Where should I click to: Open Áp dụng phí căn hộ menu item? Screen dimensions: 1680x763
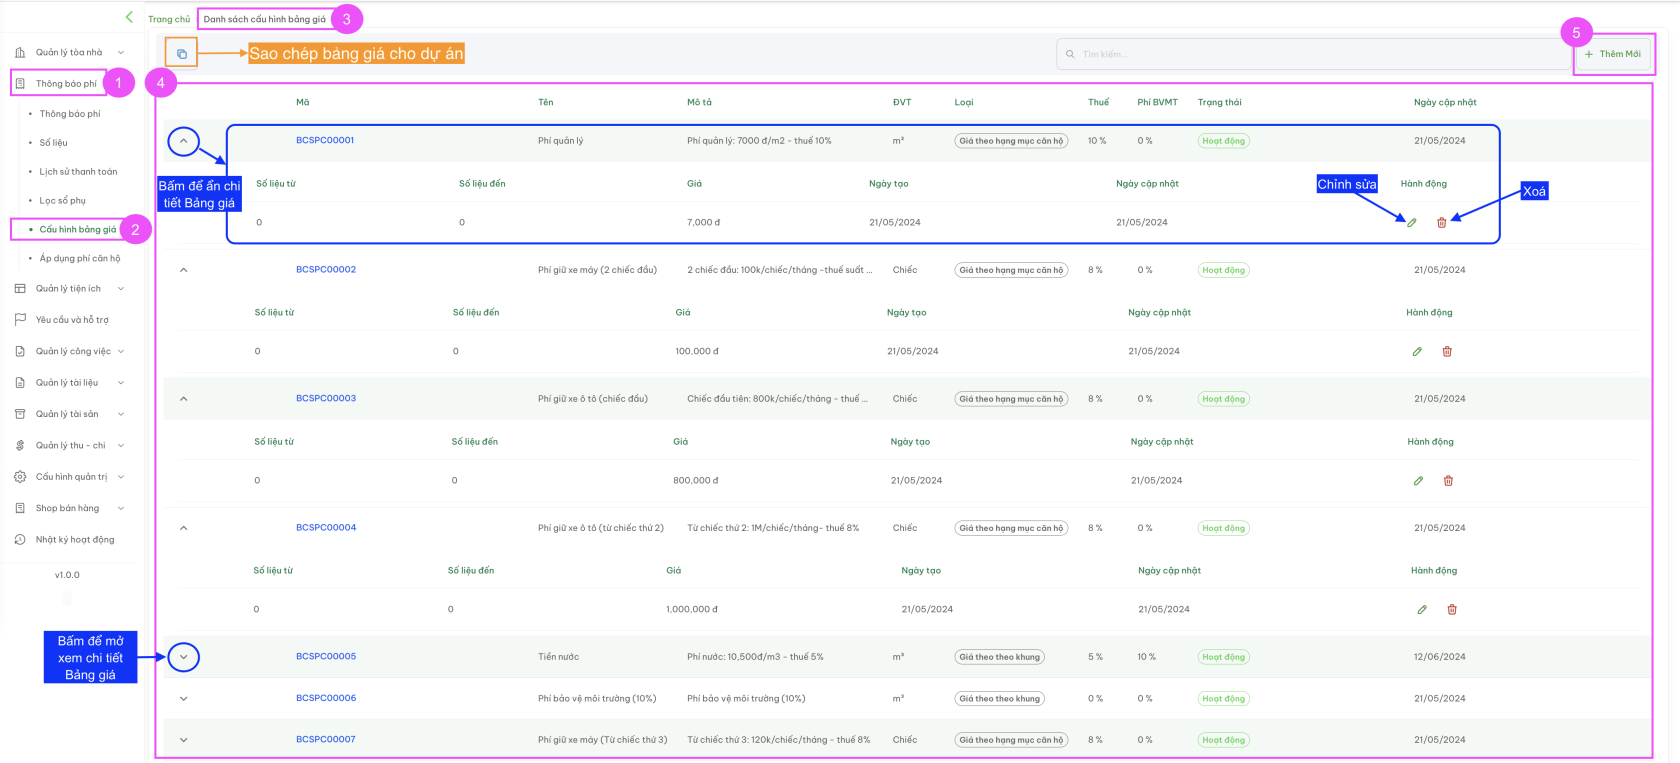80,259
